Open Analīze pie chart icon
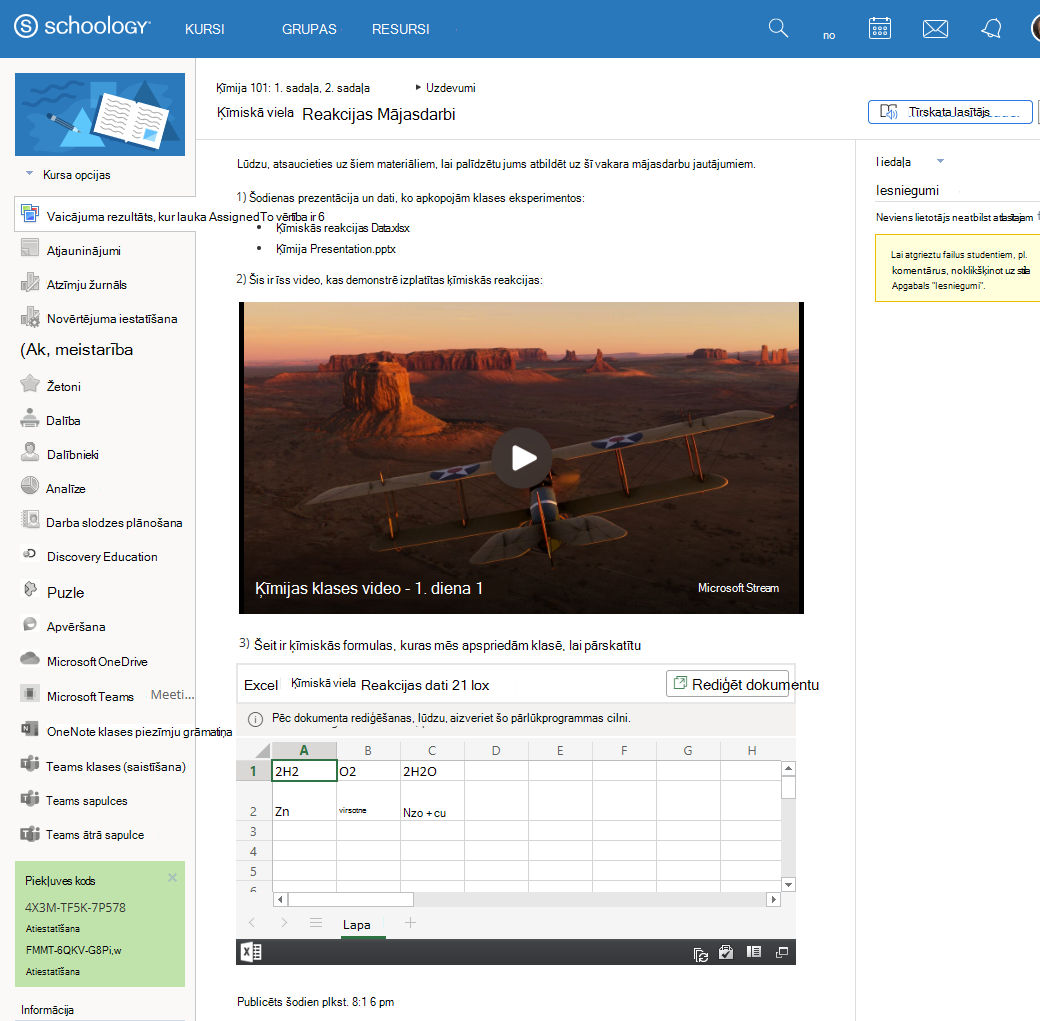Image resolution: width=1040 pixels, height=1021 pixels. (x=30, y=486)
